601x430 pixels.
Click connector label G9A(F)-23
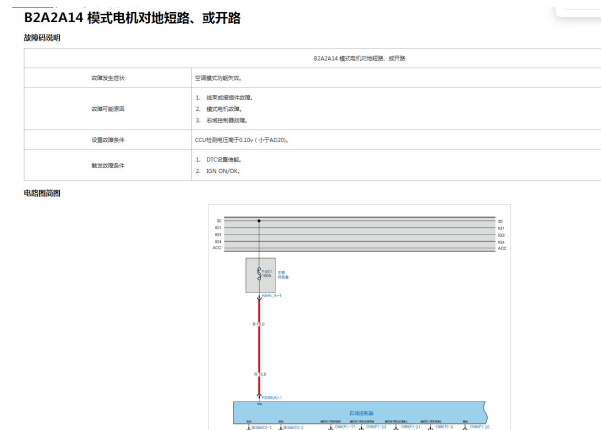(376, 427)
